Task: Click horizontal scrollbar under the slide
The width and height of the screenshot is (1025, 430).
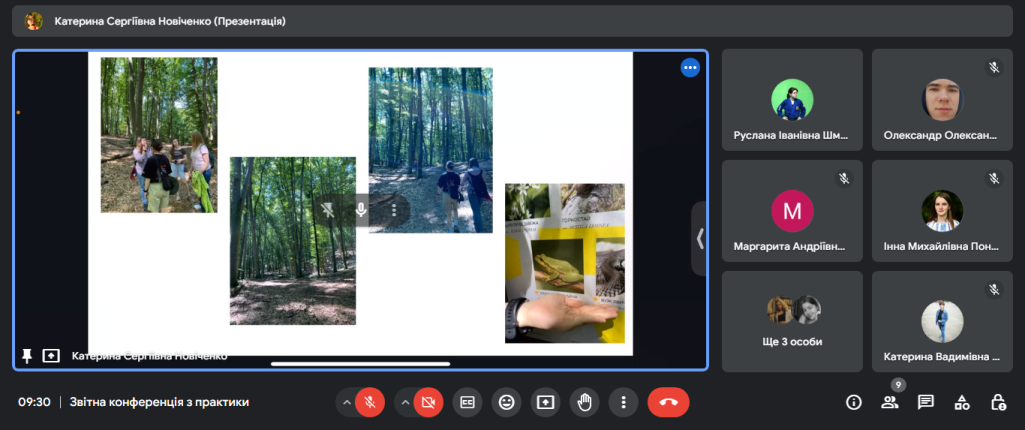Action: pos(361,364)
